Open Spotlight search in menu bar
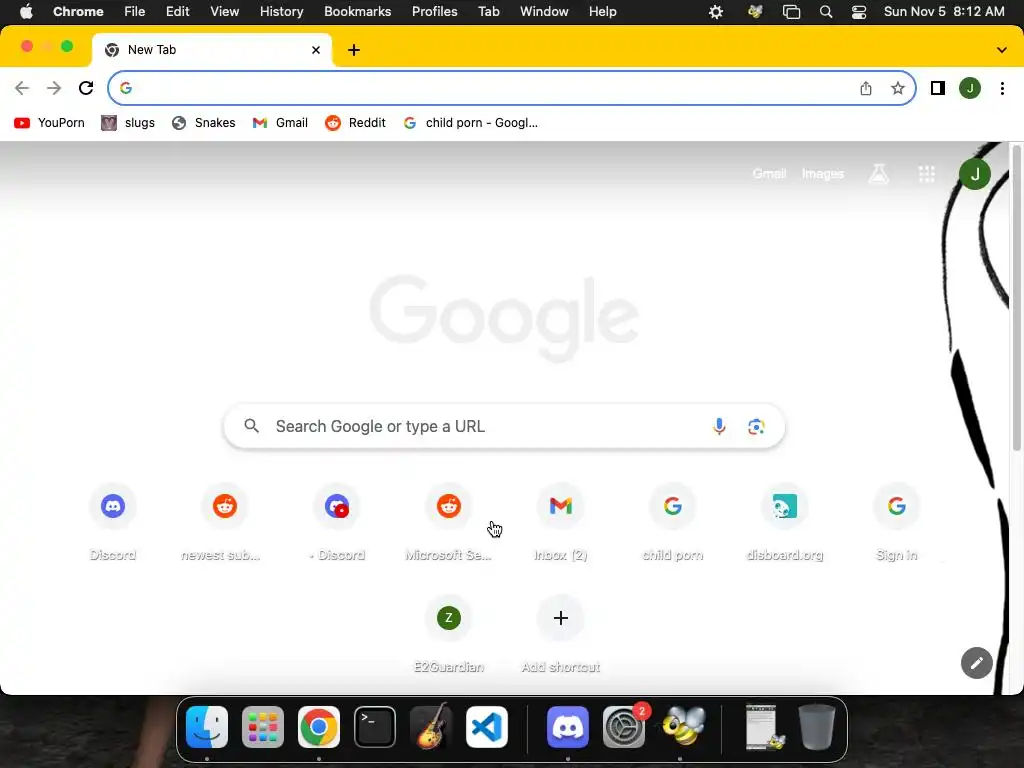Viewport: 1024px width, 768px height. (825, 12)
